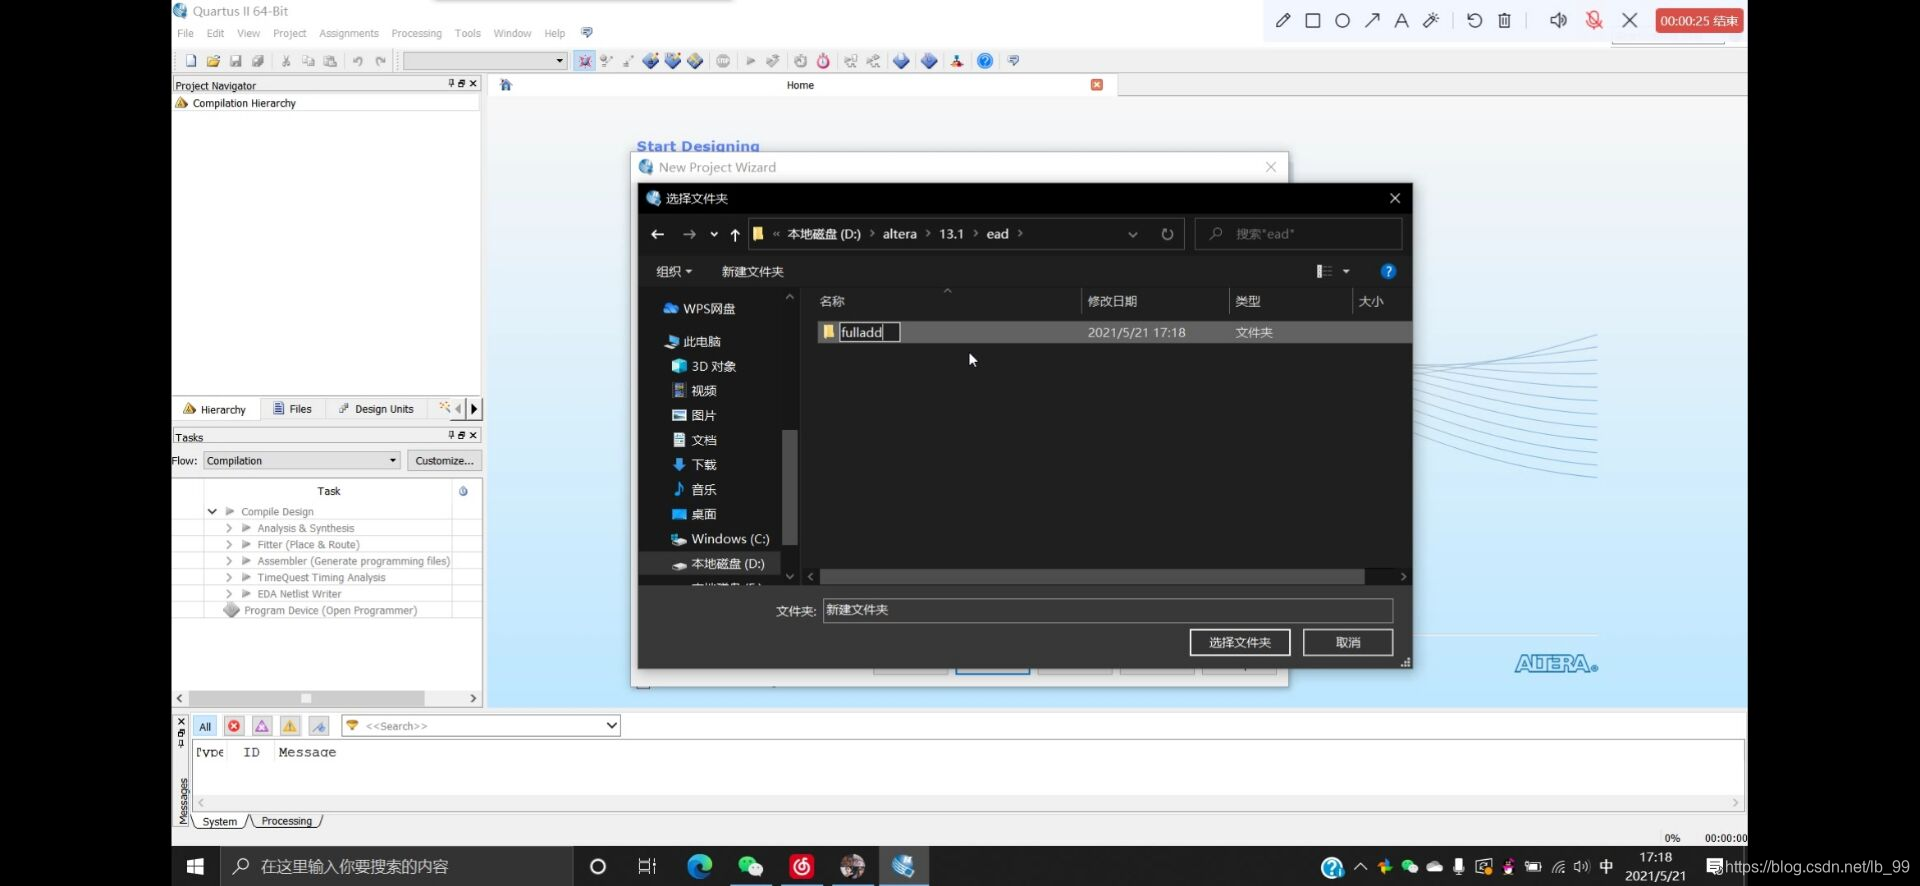This screenshot has height=886, width=1920.
Task: Open the 组织 dropdown menu
Action: coord(674,271)
